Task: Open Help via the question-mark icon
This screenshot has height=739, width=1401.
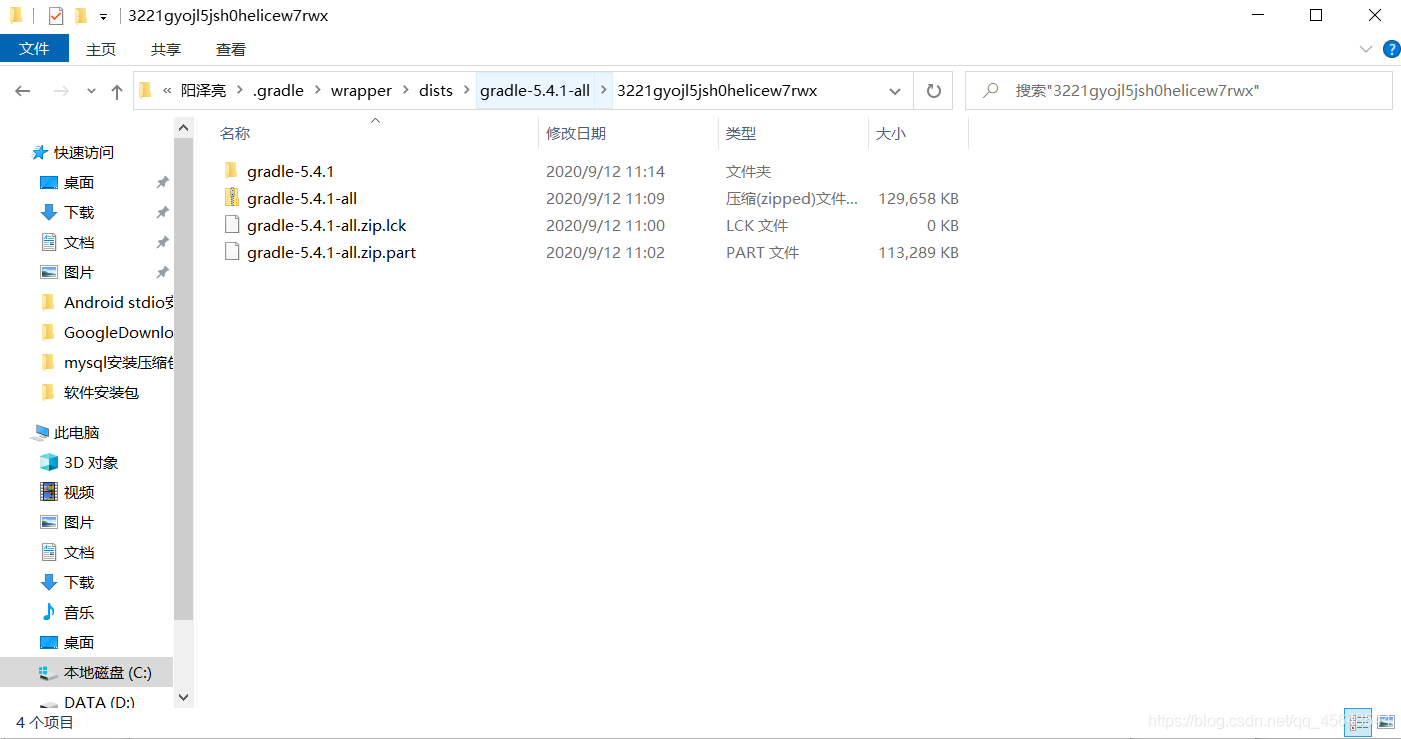Action: [1392, 48]
